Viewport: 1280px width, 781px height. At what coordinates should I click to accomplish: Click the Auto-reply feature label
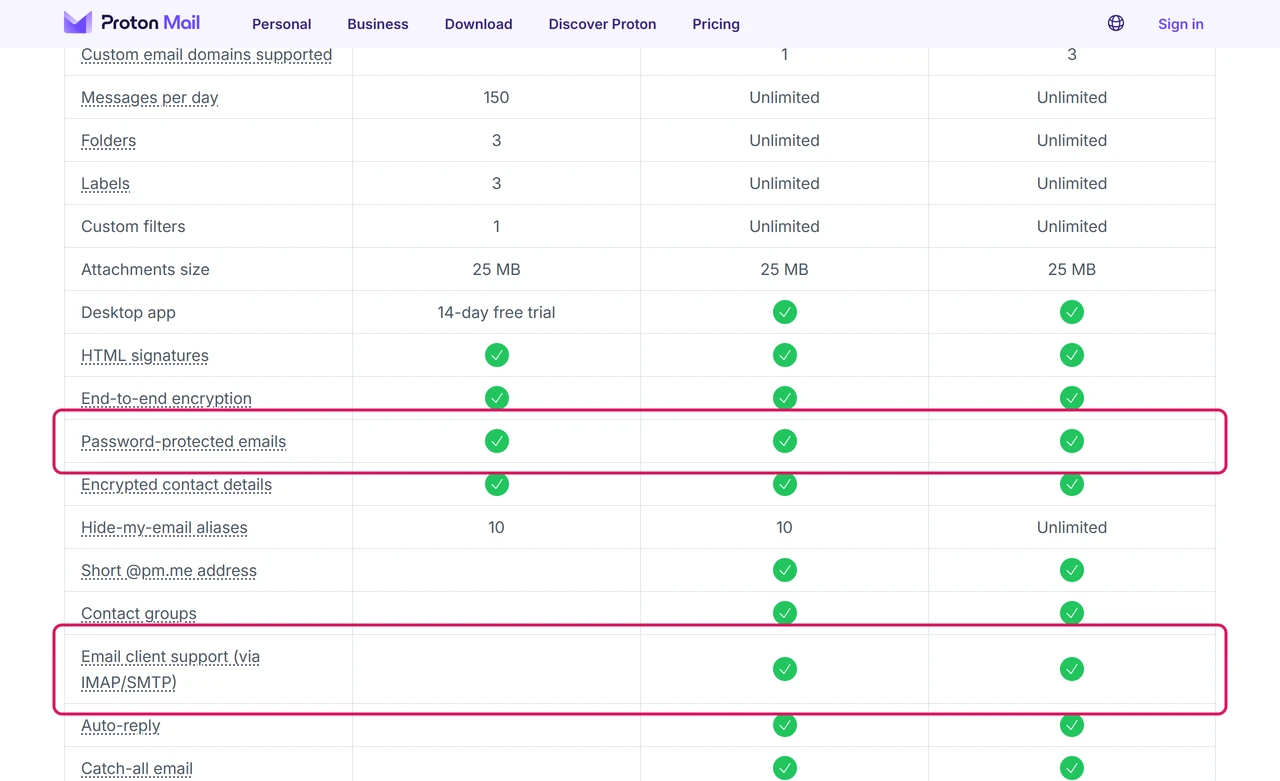coord(120,726)
